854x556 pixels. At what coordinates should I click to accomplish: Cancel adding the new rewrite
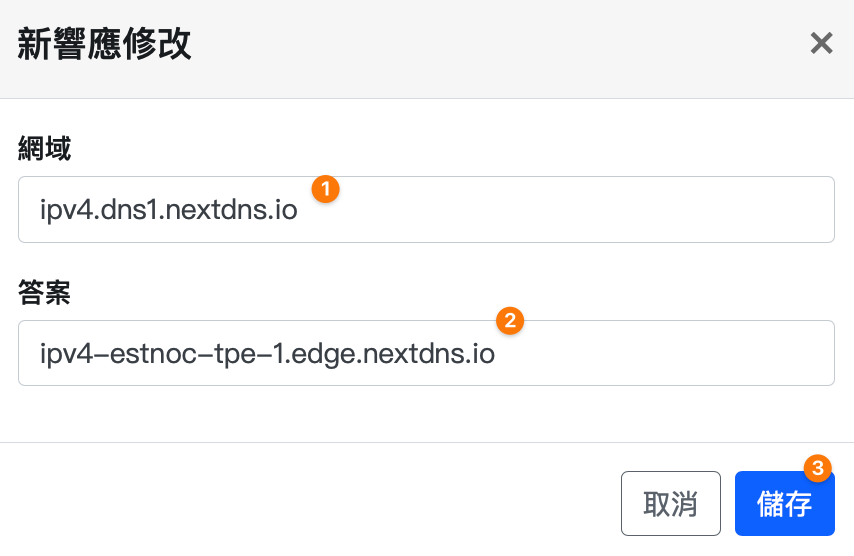click(x=670, y=504)
